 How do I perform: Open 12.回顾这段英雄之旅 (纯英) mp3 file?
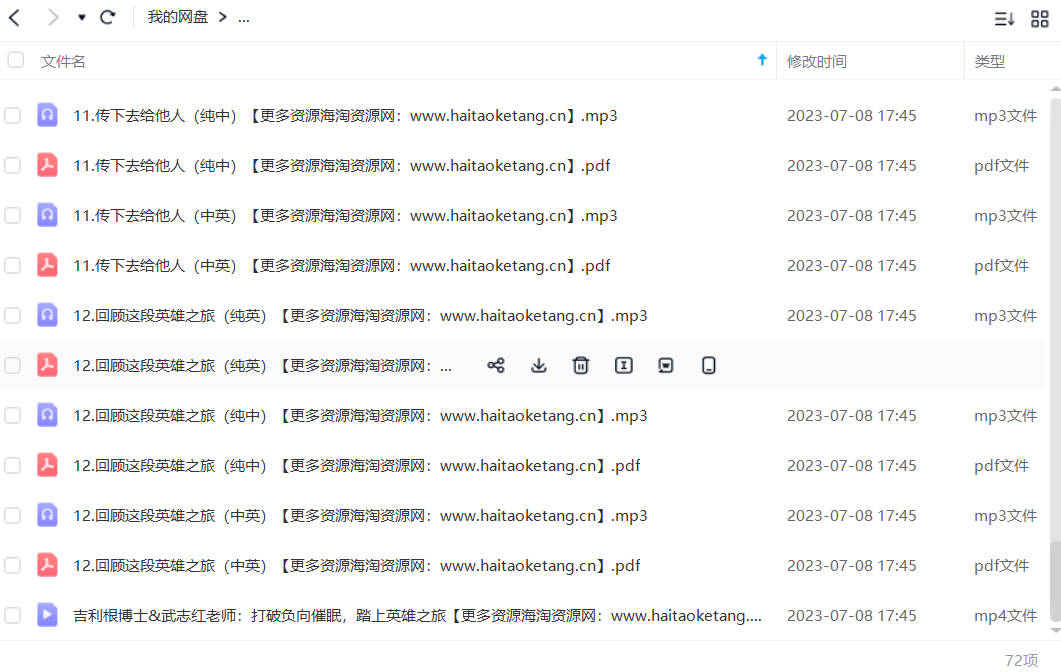click(x=360, y=316)
